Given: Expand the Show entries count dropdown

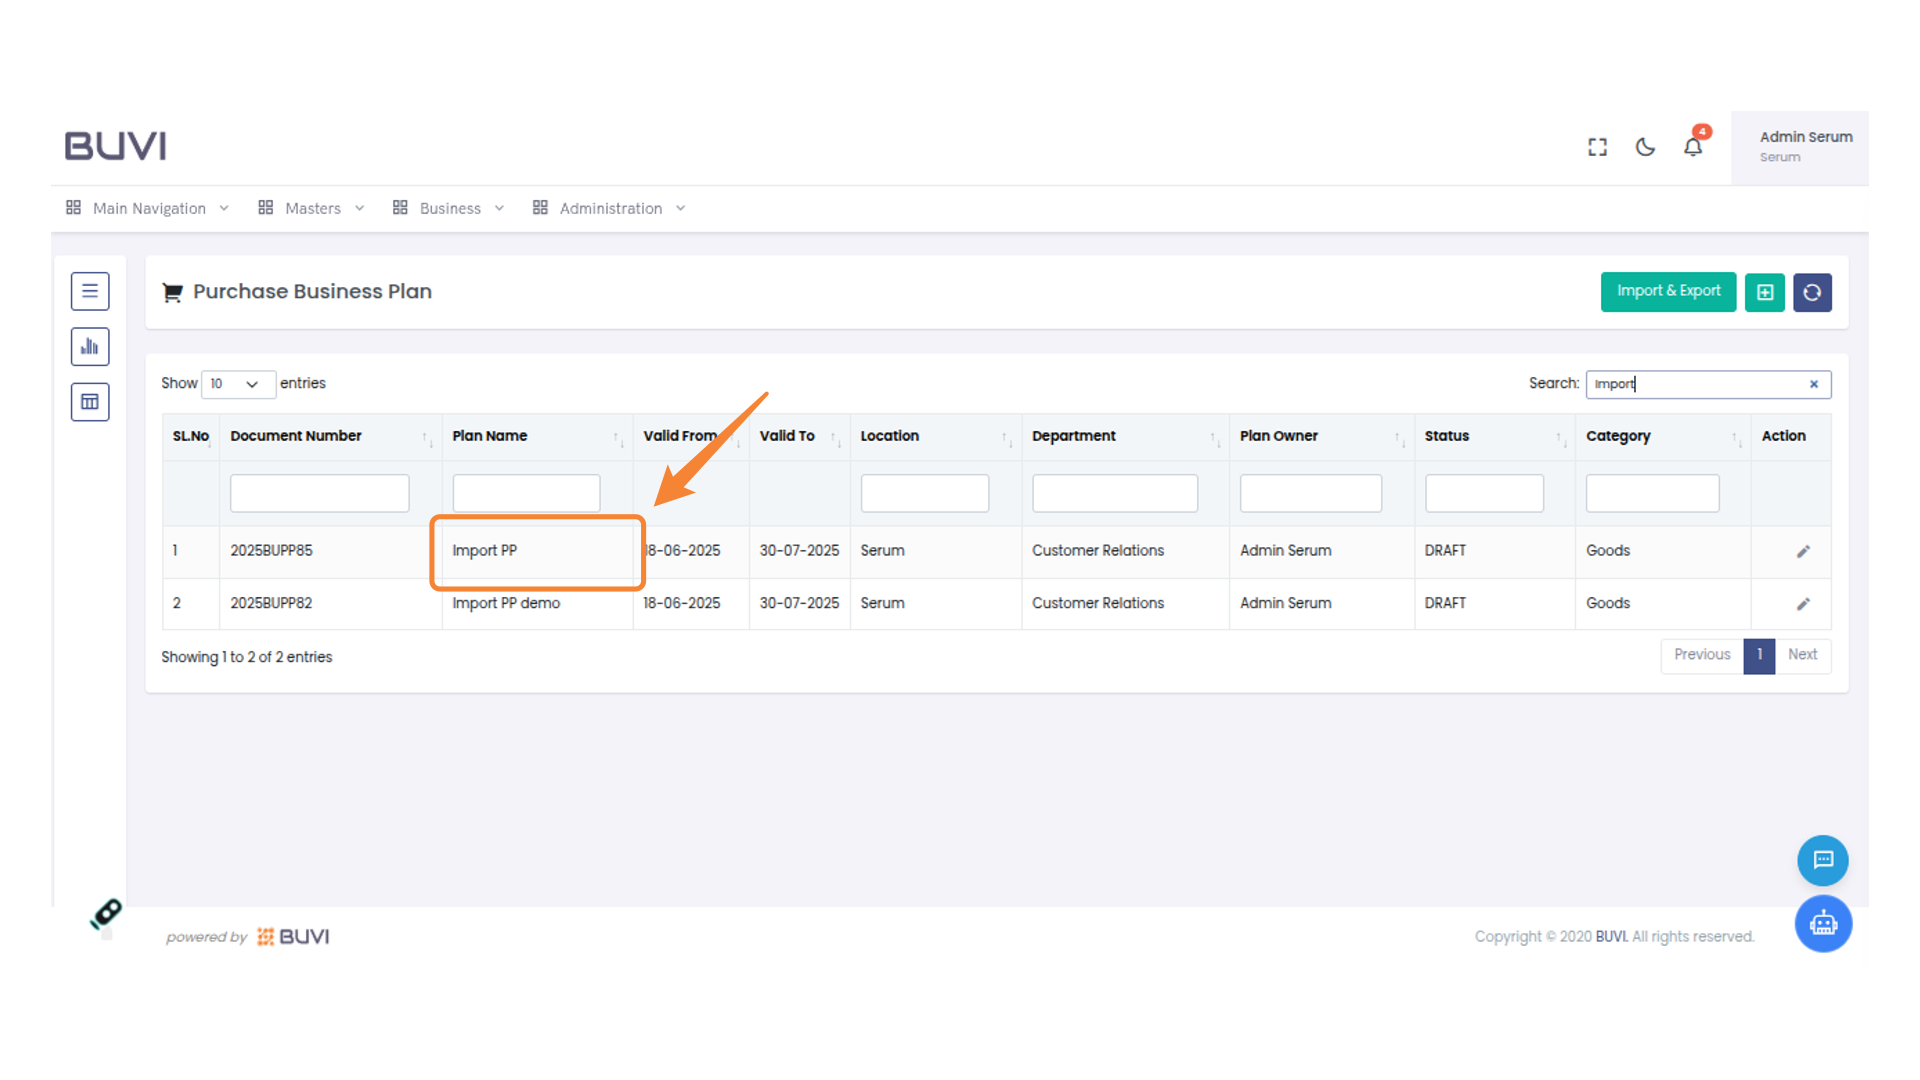Looking at the screenshot, I should click(237, 384).
